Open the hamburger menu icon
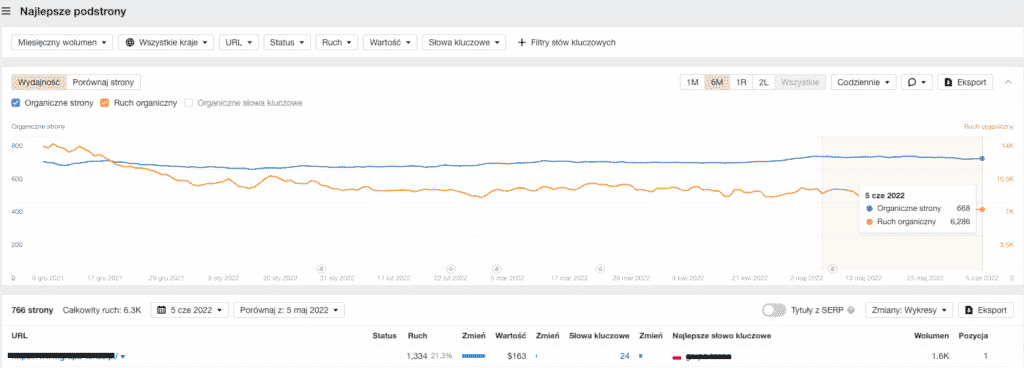Screen dimensions: 1024x368 (6, 12)
